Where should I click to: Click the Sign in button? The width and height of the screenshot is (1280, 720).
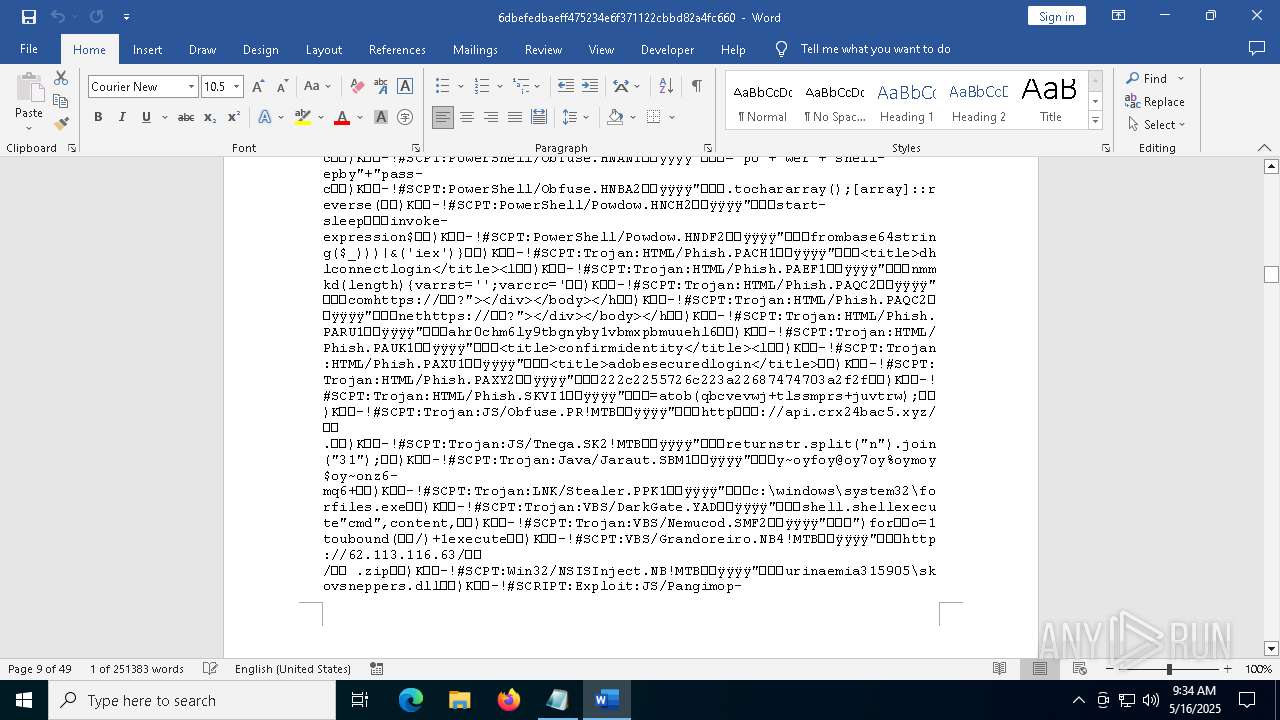pos(1056,16)
